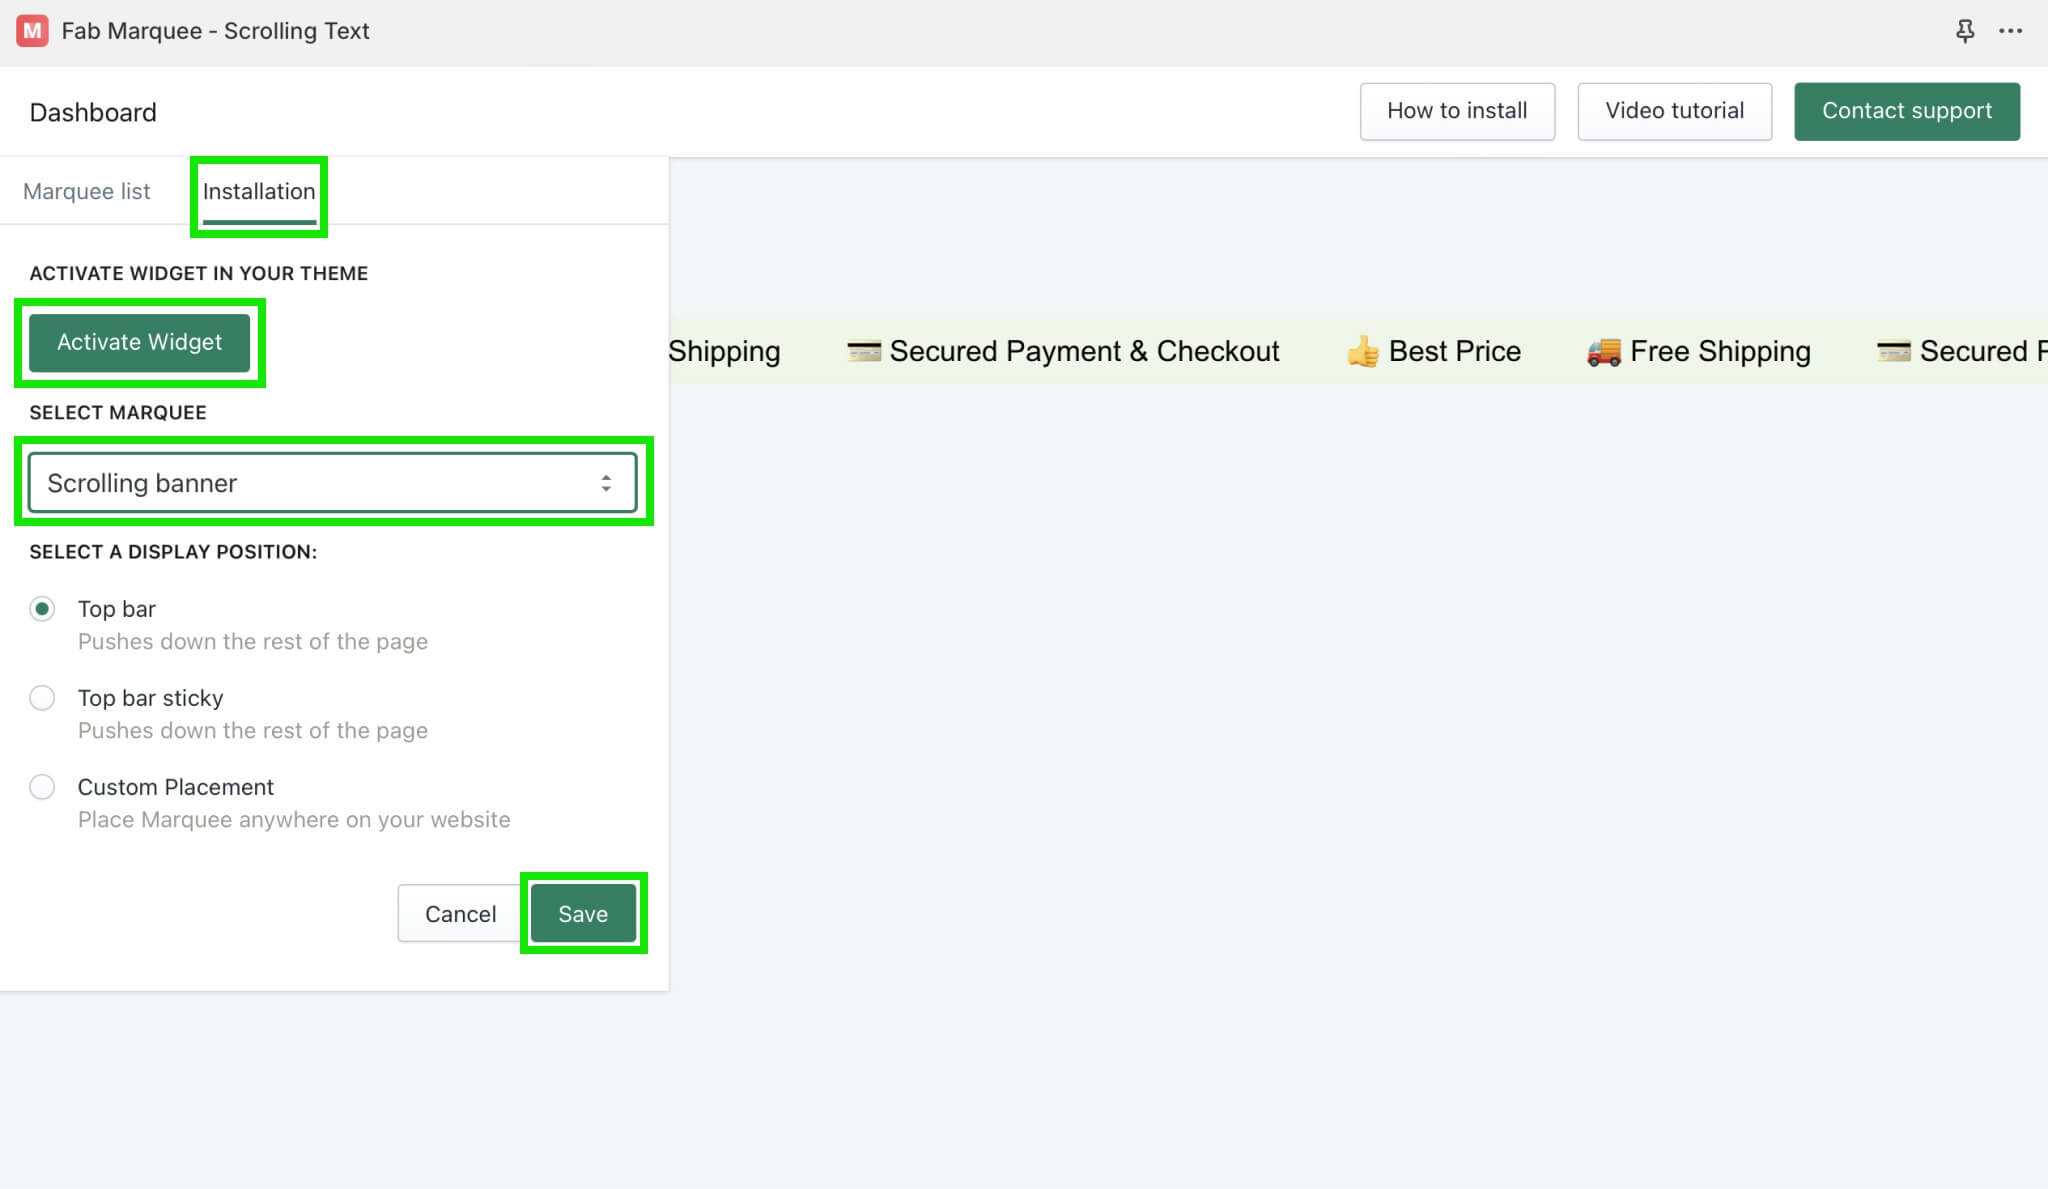Viewport: 2048px width, 1189px height.
Task: Click the truck icon beside Free Shipping
Action: [x=1604, y=351]
